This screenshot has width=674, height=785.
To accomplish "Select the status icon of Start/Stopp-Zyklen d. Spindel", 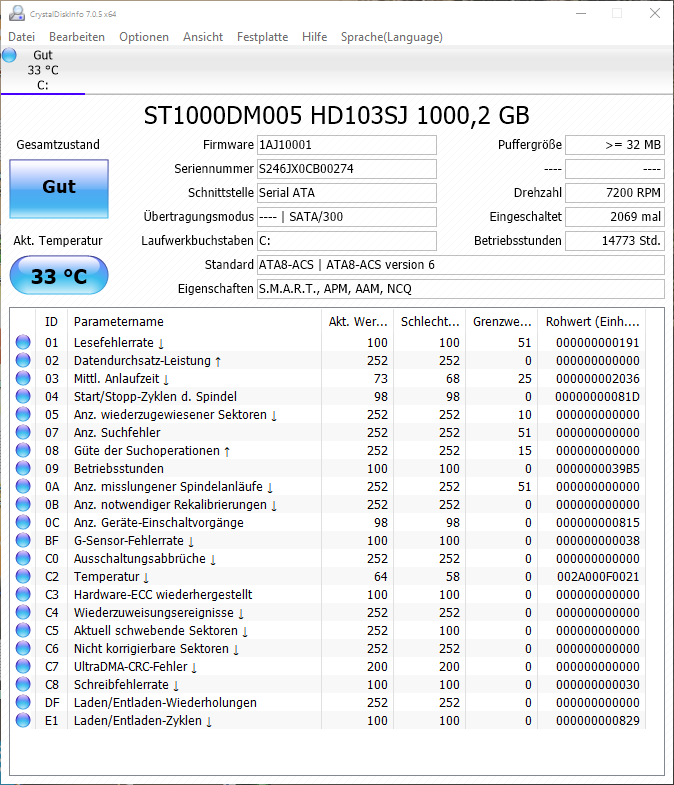I will pyautogui.click(x=23, y=396).
